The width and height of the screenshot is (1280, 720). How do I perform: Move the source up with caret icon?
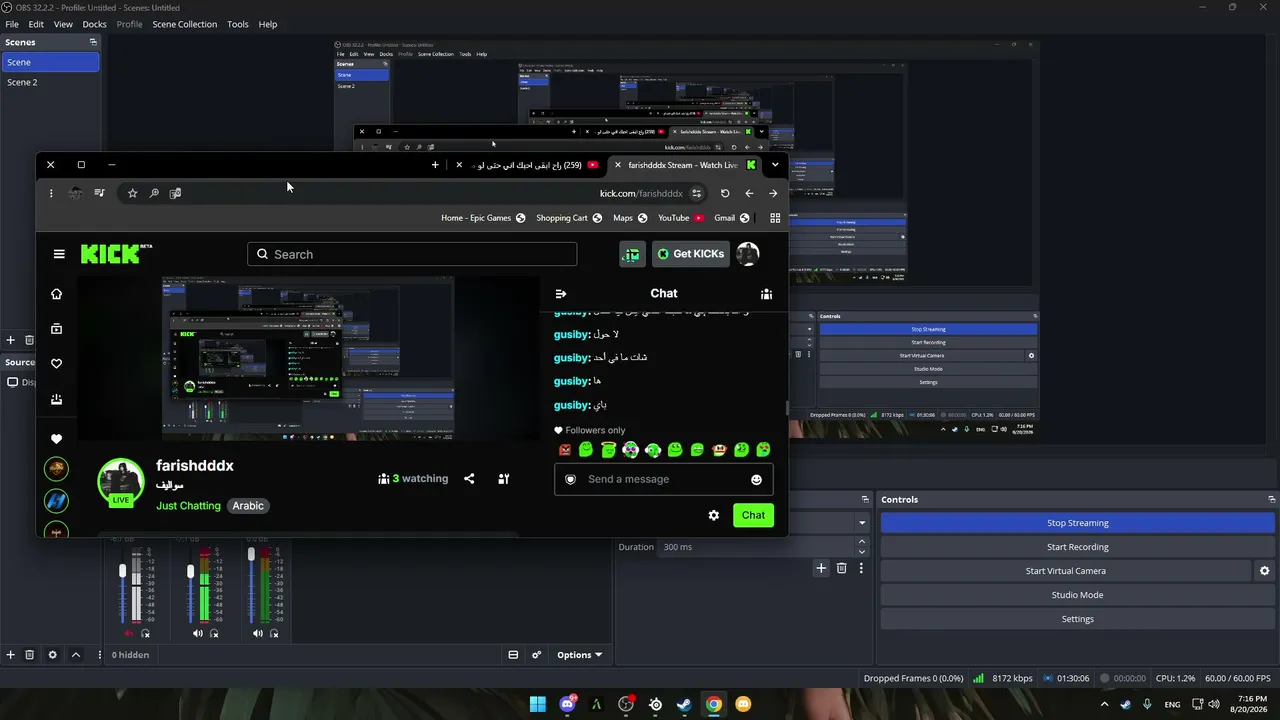pyautogui.click(x=76, y=655)
